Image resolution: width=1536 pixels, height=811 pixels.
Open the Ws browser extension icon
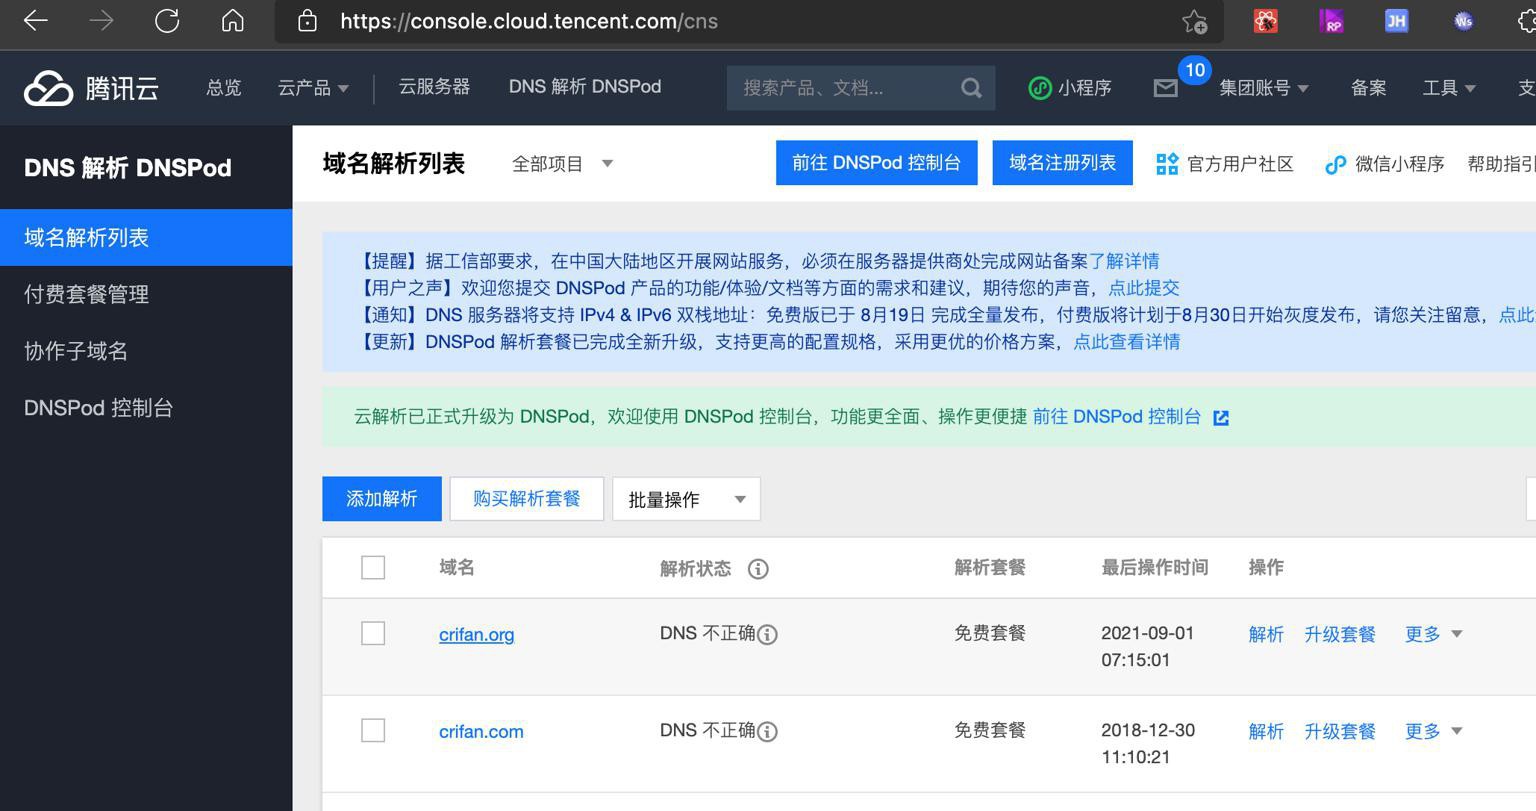pyautogui.click(x=1463, y=21)
